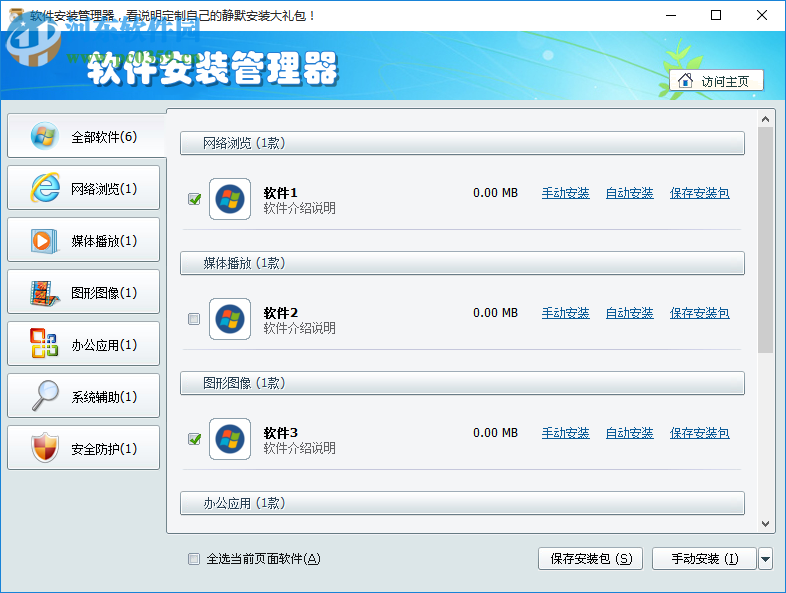
Task: Open the 办公应用(1) category
Action: (84, 344)
